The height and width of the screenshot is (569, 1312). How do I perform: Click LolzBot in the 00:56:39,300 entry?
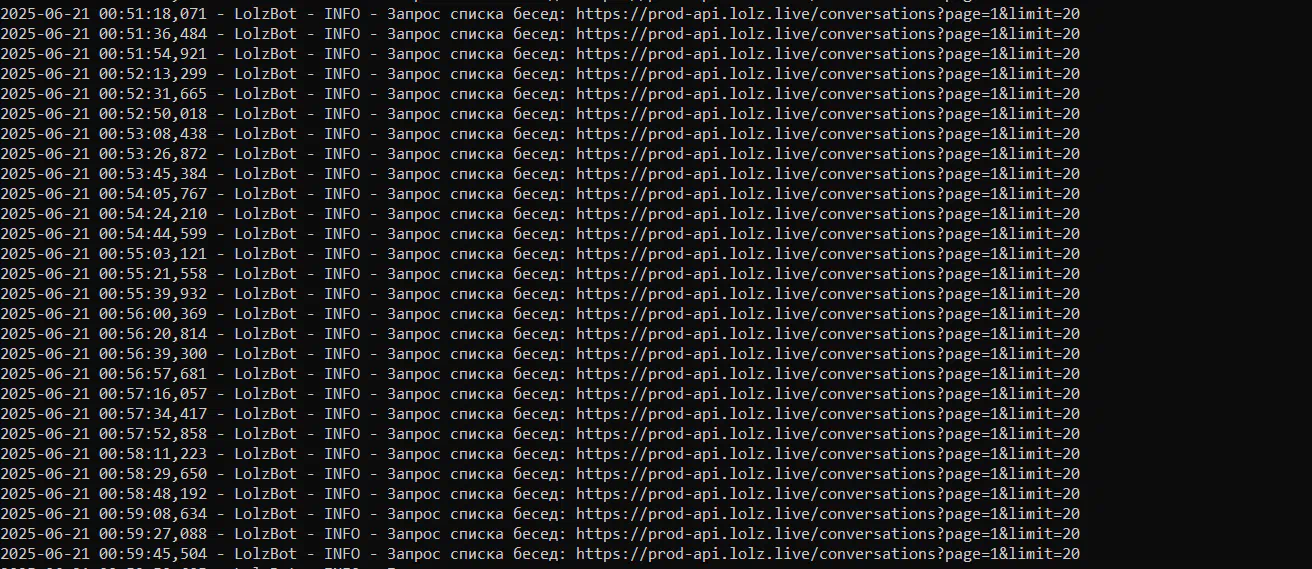pyautogui.click(x=265, y=354)
